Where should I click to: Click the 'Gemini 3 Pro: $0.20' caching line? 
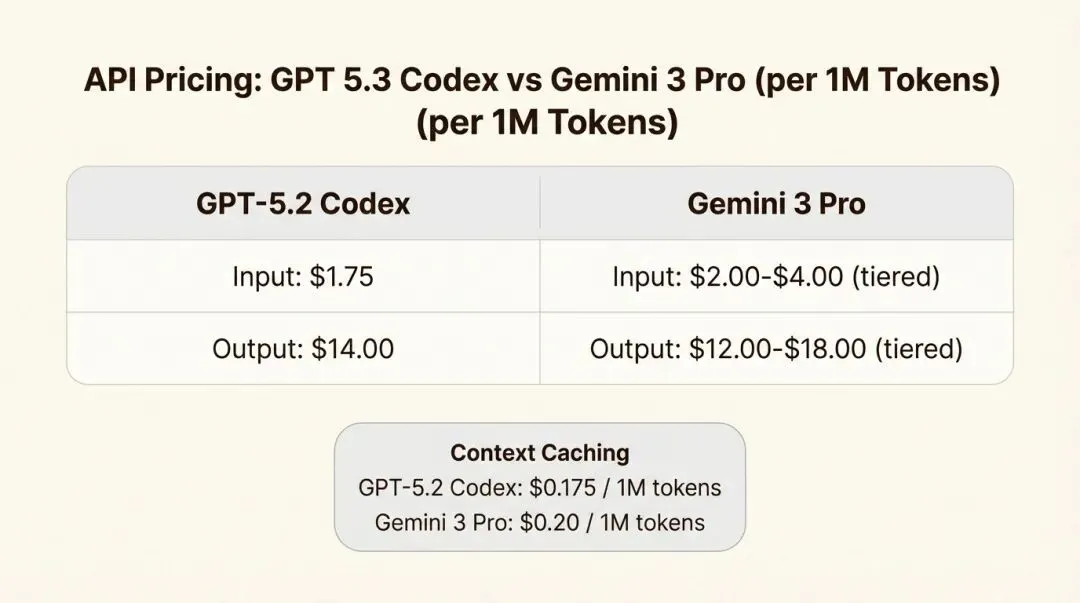click(540, 522)
